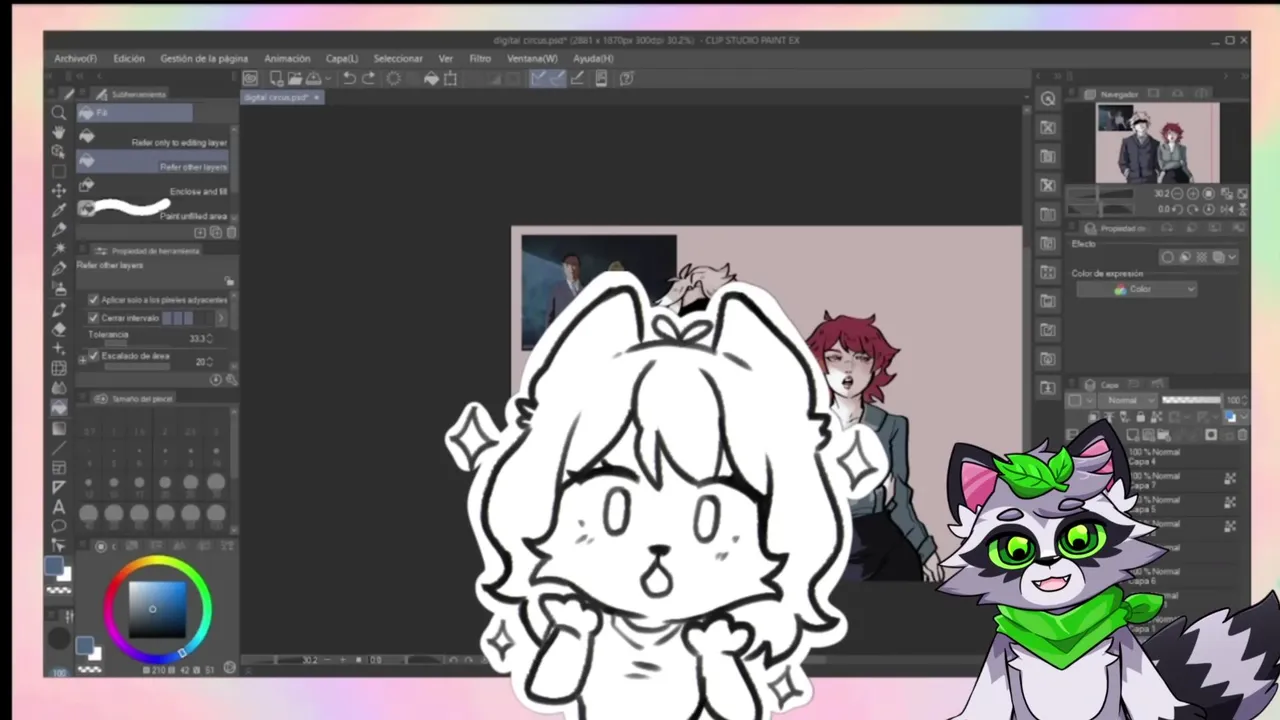The image size is (1280, 720).
Task: Close the 'digital circus.psd' tab
Action: (x=316, y=98)
